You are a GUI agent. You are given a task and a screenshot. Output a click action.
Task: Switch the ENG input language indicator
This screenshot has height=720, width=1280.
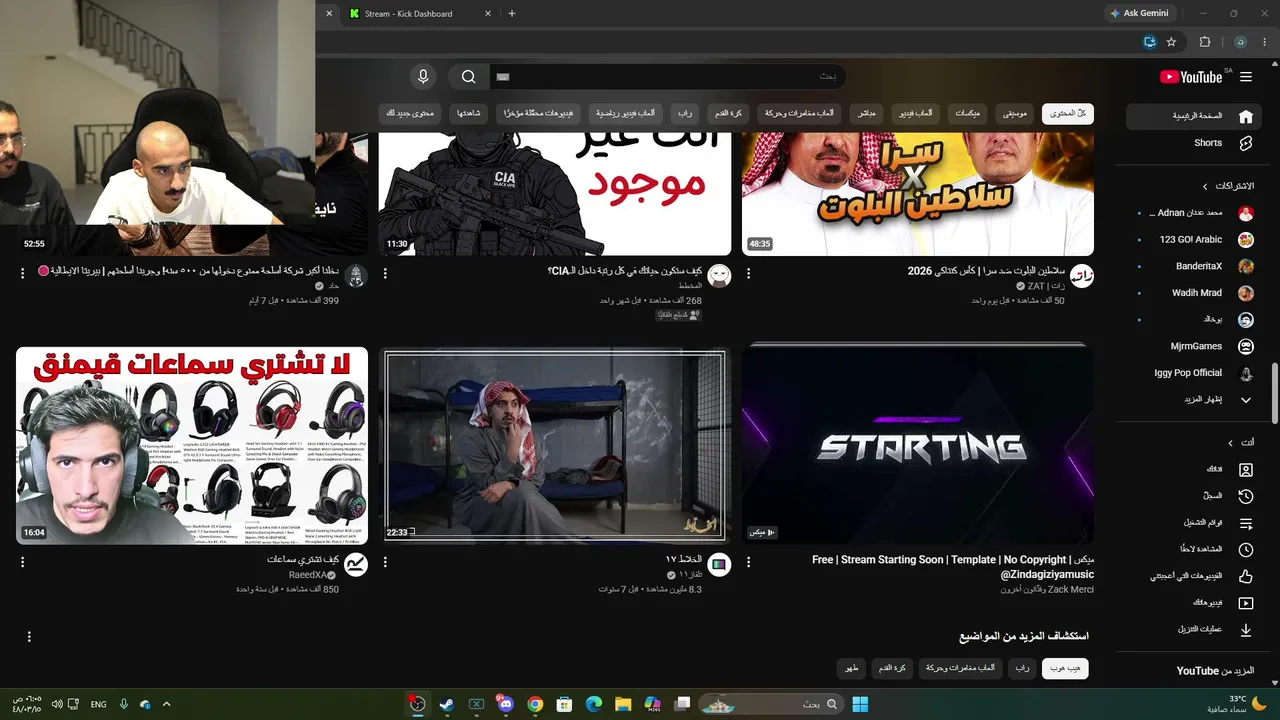(98, 704)
